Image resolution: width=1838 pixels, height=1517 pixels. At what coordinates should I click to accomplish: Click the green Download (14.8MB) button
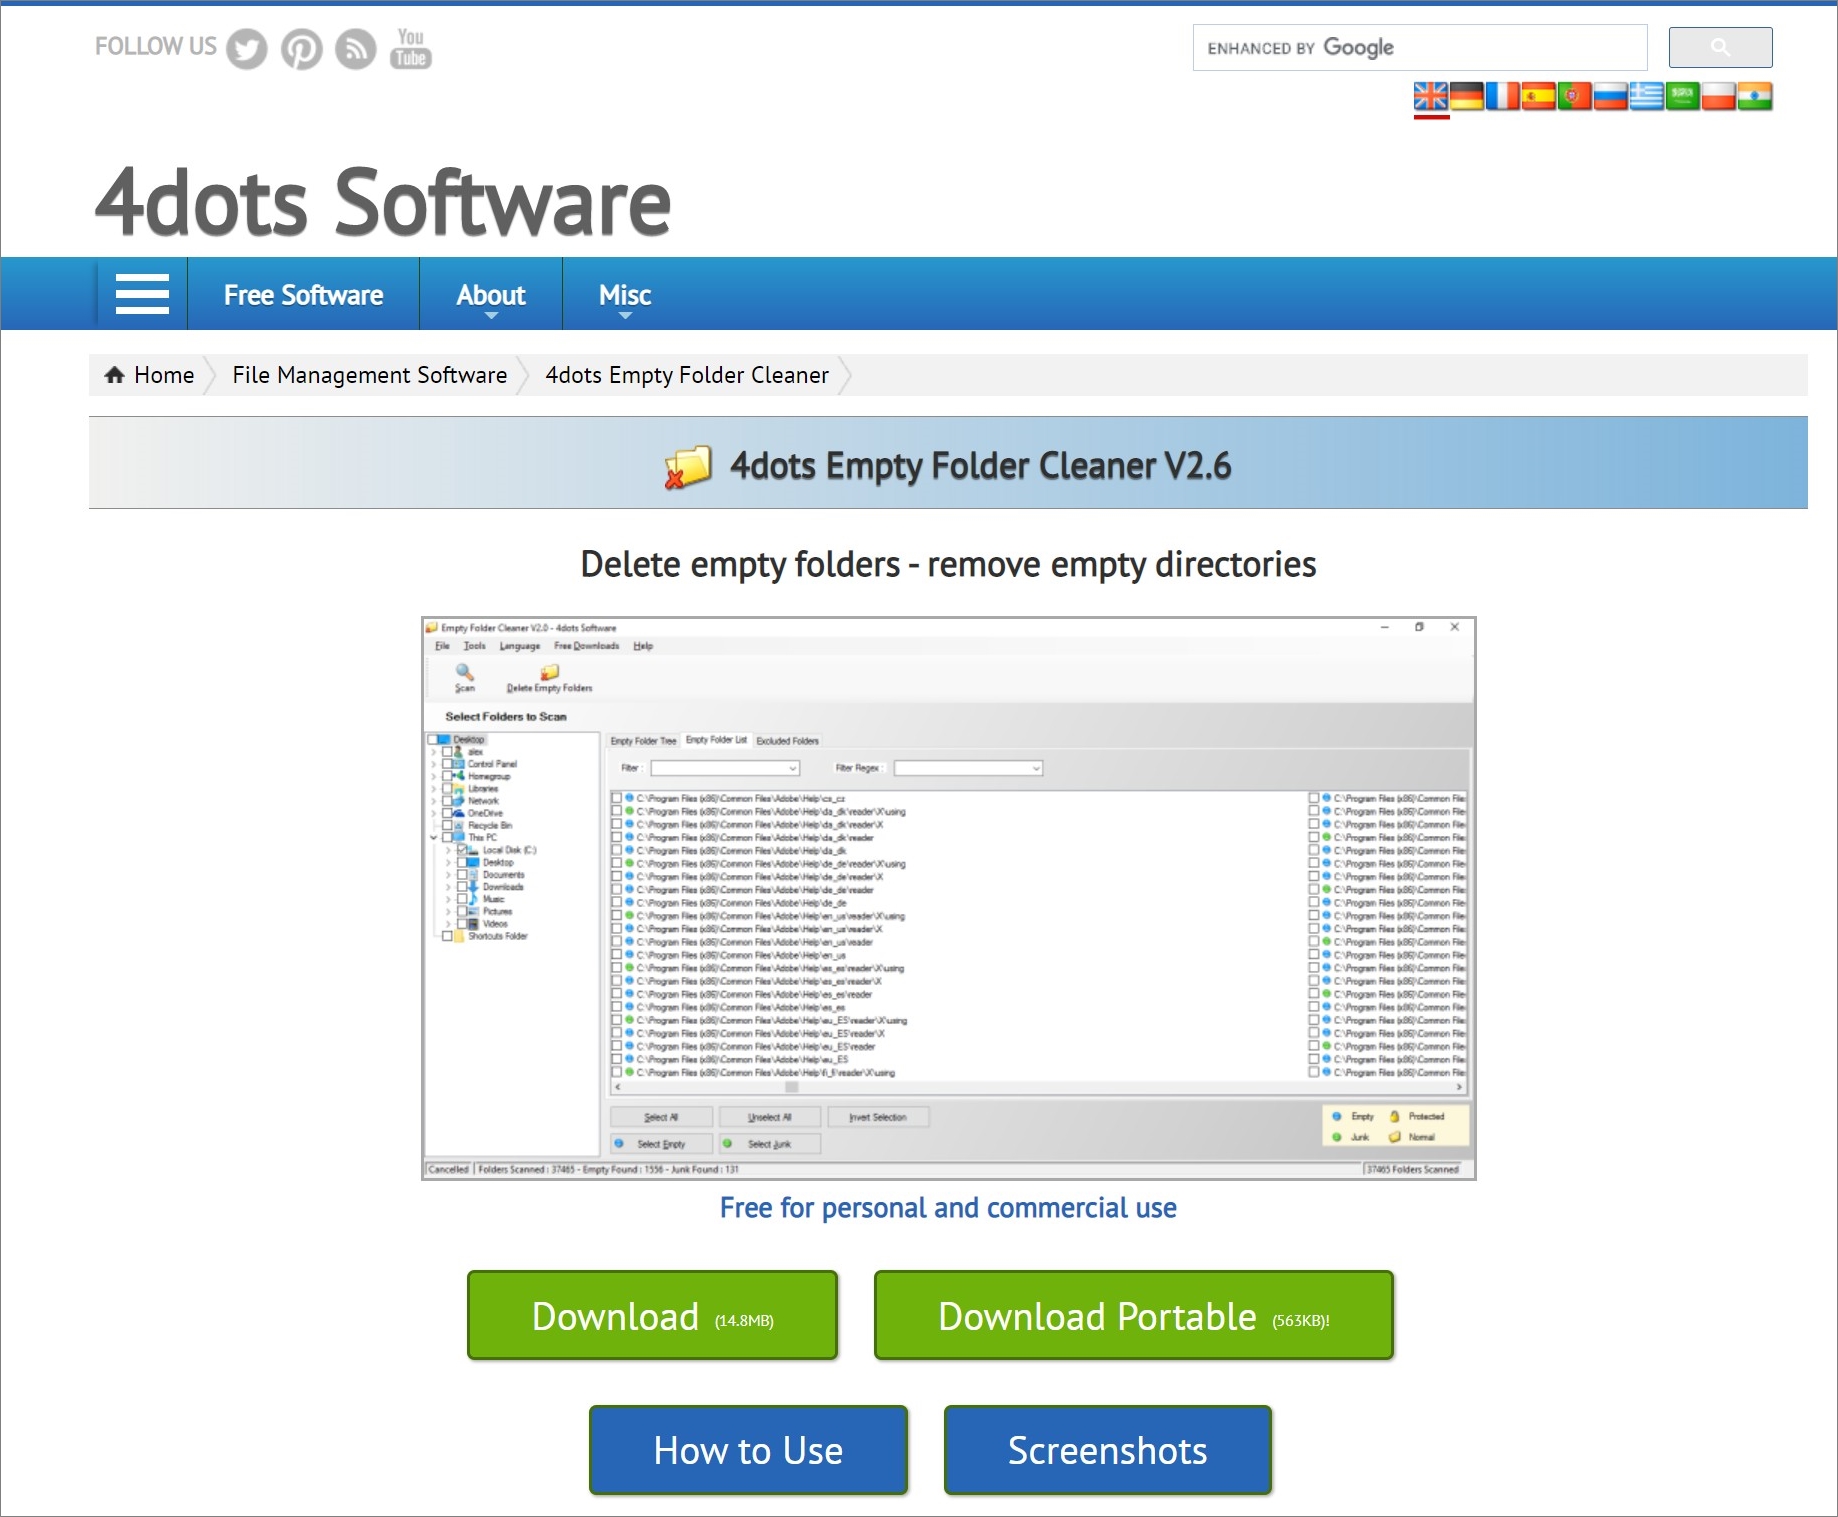tap(652, 1315)
